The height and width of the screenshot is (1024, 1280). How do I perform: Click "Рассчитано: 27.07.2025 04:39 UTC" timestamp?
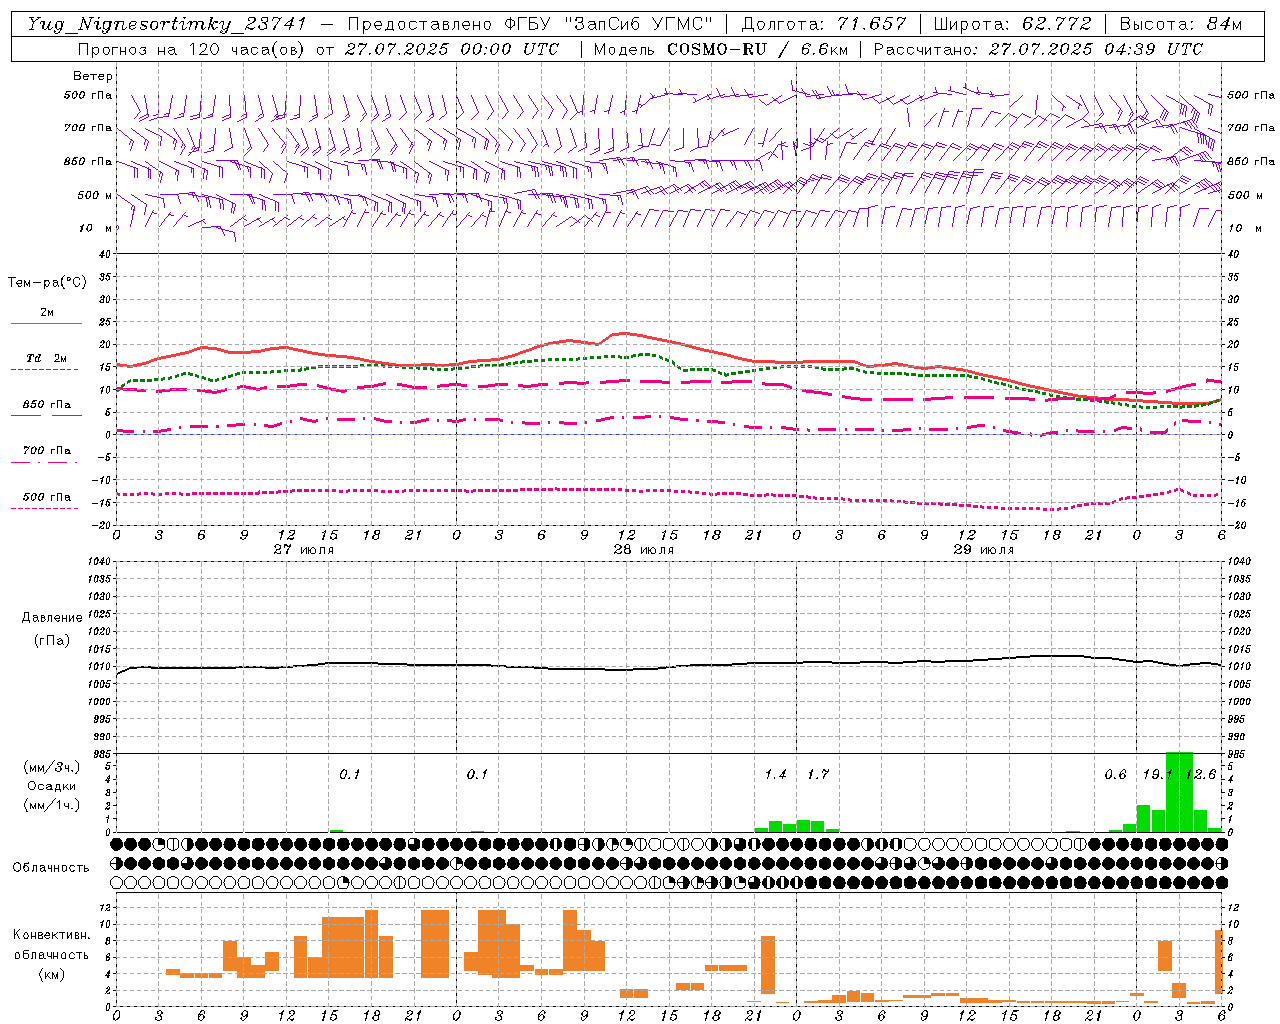1038,49
